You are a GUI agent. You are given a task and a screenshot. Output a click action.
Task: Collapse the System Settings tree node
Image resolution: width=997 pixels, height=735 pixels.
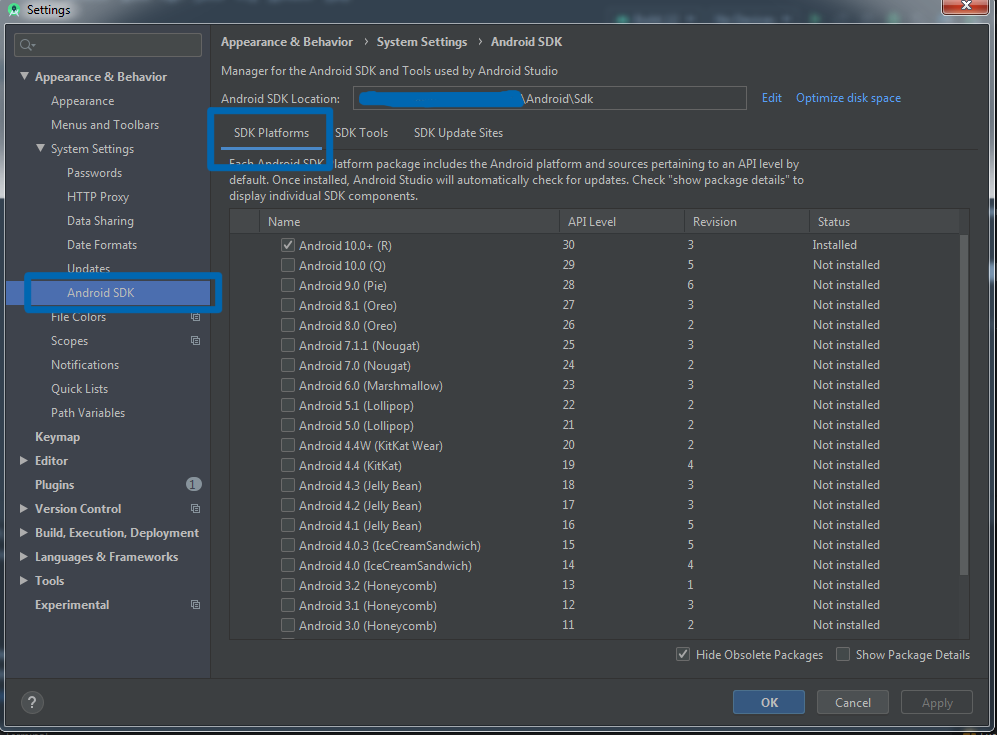[x=40, y=148]
